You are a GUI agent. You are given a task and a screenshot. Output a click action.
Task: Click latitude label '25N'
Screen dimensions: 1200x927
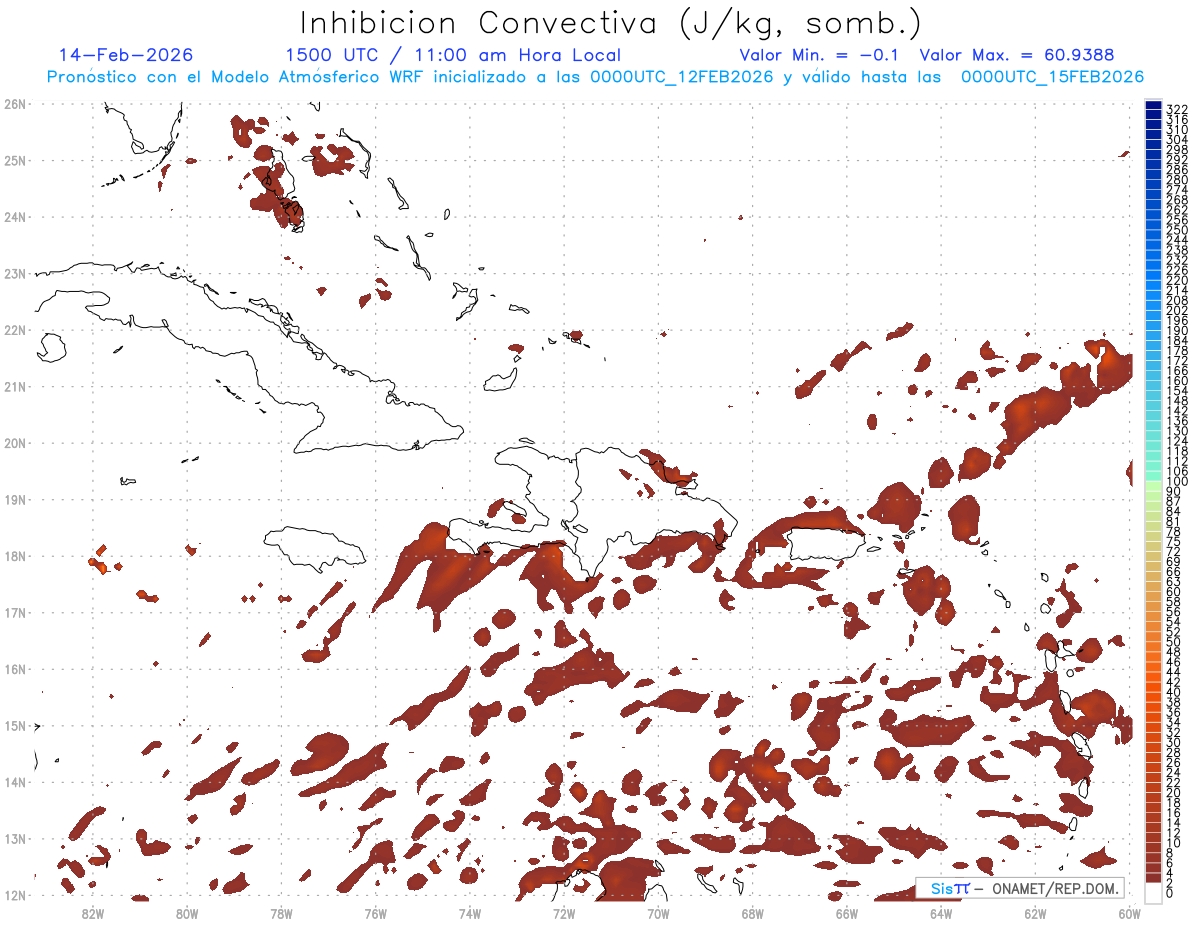click(15, 160)
